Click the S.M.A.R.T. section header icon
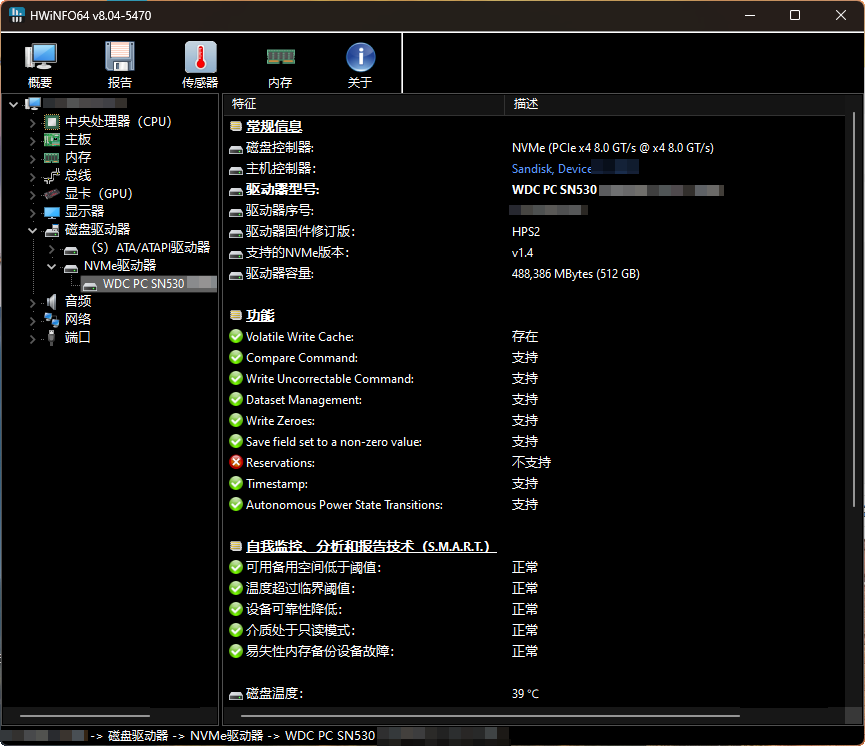This screenshot has height=746, width=865. coord(236,546)
